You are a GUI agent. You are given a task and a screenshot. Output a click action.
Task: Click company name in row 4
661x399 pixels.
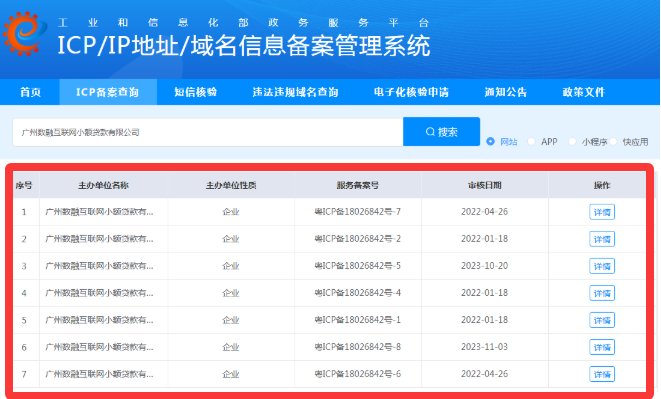[99, 293]
